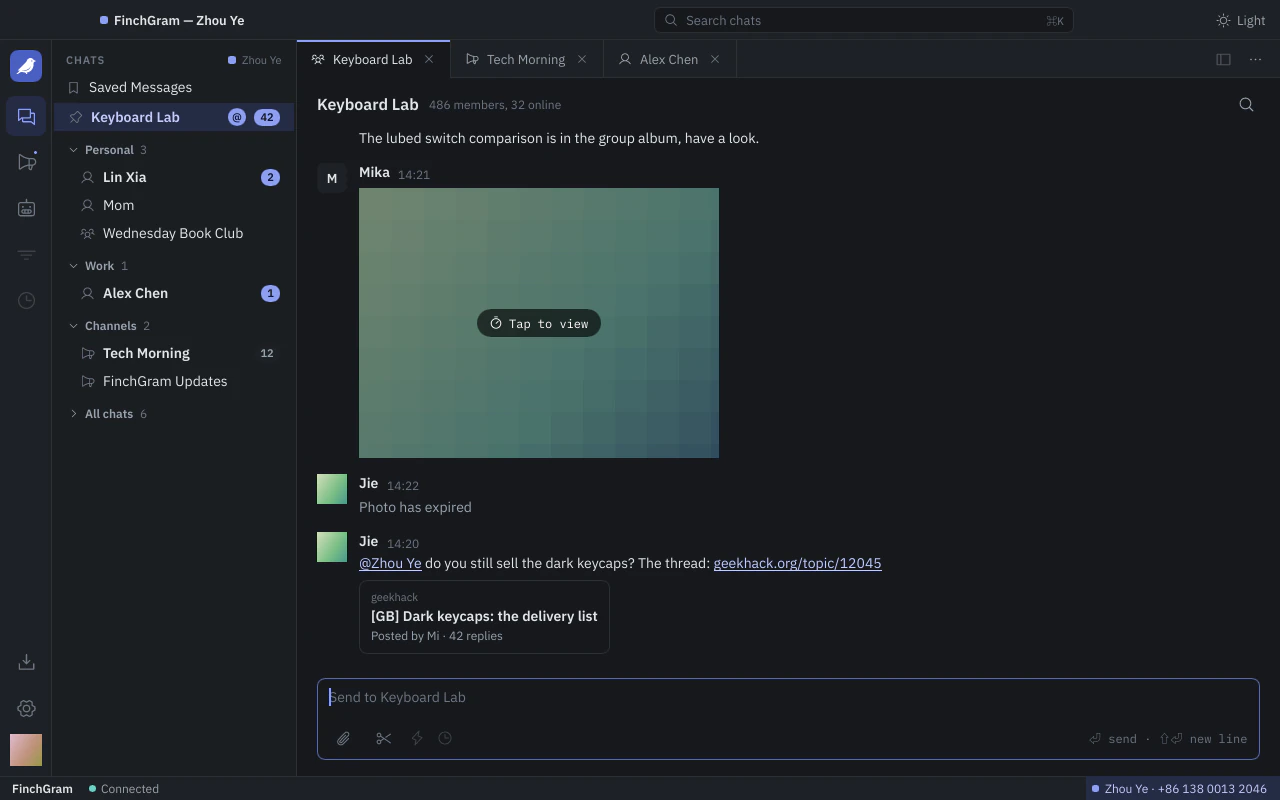Open Settings gear in left rail
Image resolution: width=1280 pixels, height=800 pixels.
[26, 708]
